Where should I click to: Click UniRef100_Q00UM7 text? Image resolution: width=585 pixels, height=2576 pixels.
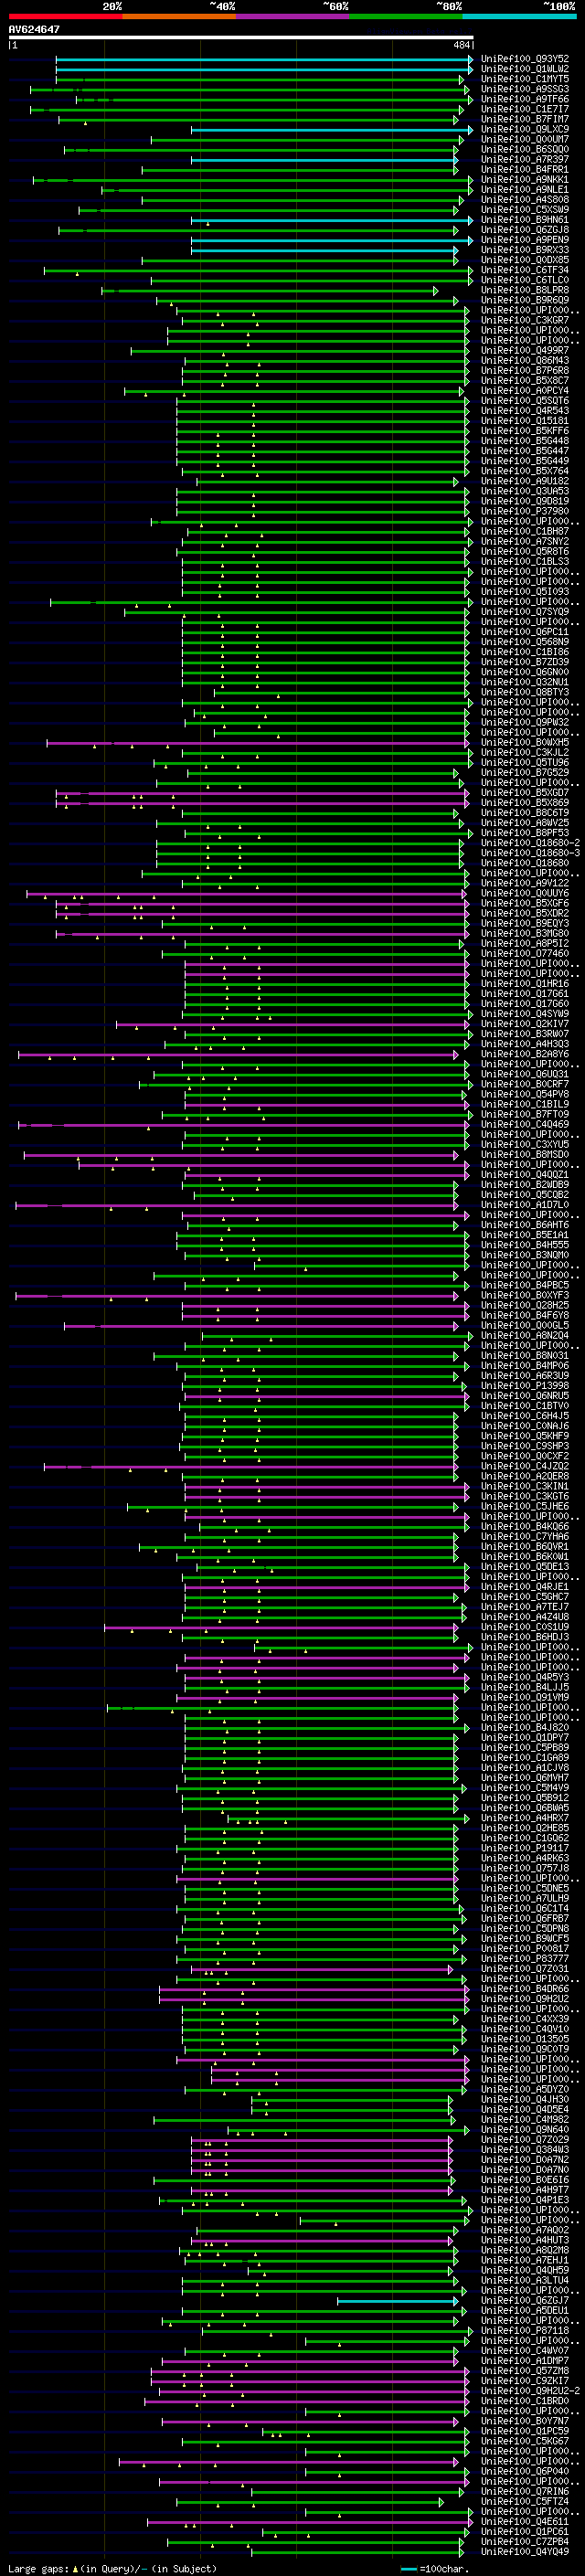coord(525,140)
